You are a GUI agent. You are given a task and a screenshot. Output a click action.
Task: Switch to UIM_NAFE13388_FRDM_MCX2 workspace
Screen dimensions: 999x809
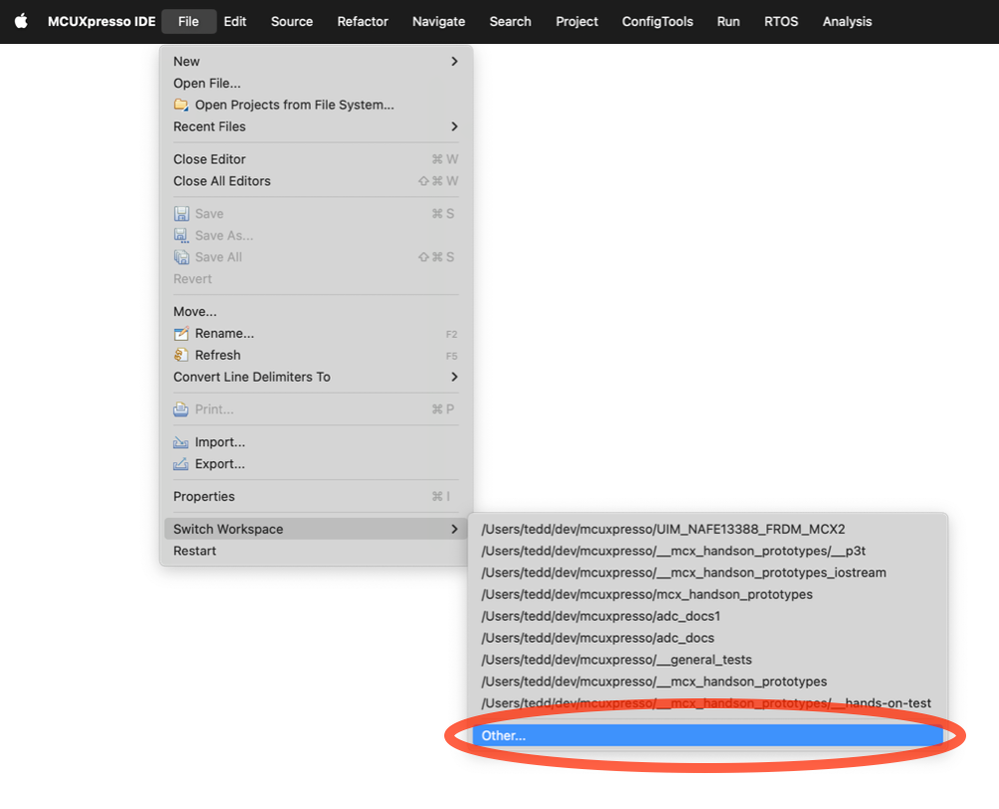(707, 529)
